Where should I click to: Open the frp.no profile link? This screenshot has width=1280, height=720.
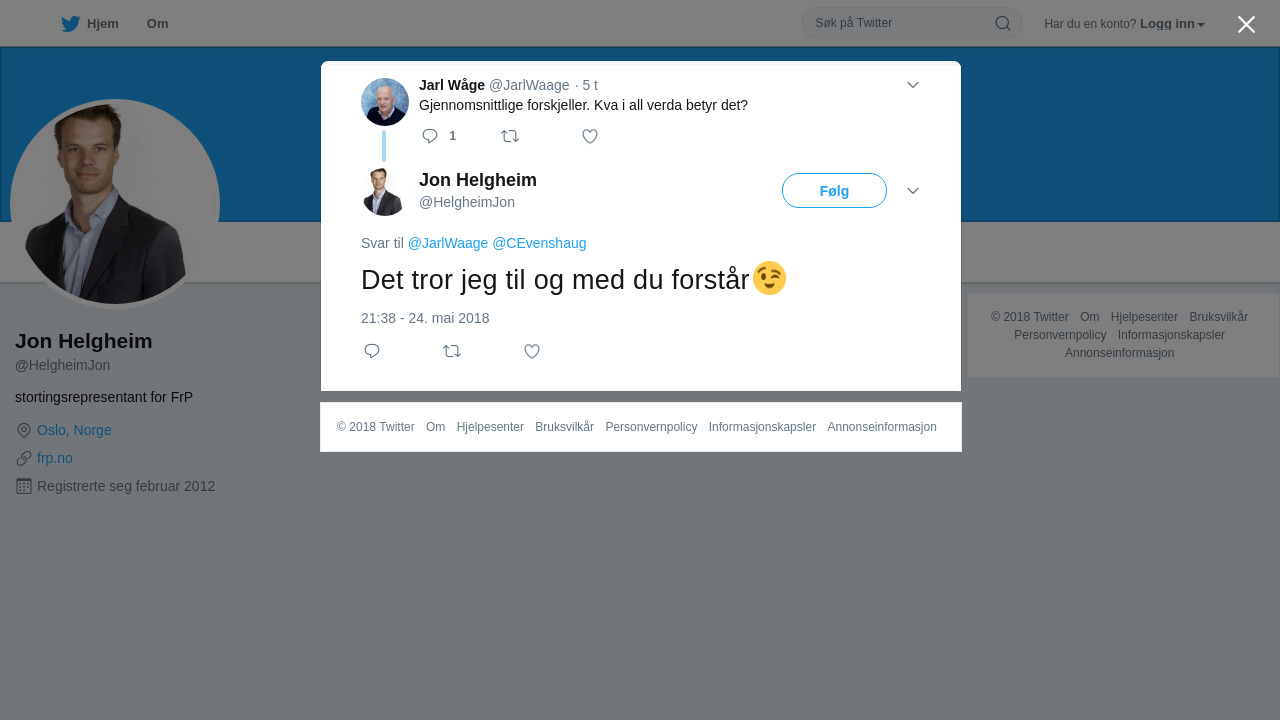pyautogui.click(x=55, y=458)
